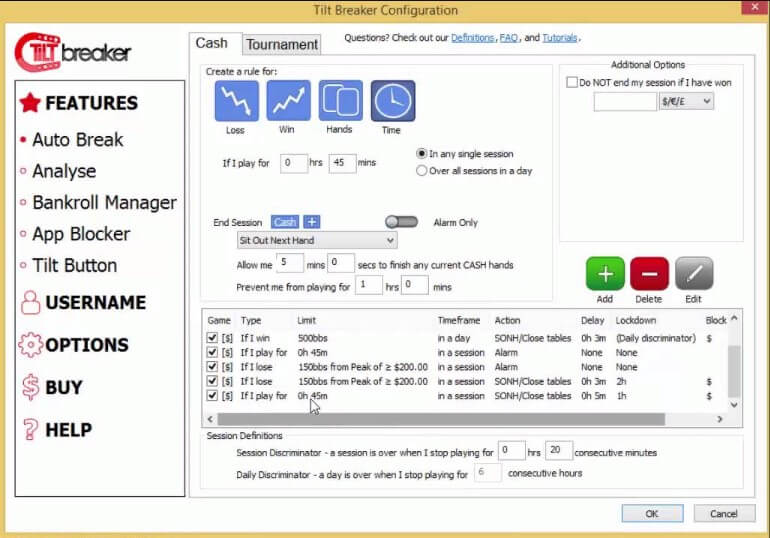Enable 'Do NOT end my session' checkbox
The image size is (770, 538).
pyautogui.click(x=572, y=83)
